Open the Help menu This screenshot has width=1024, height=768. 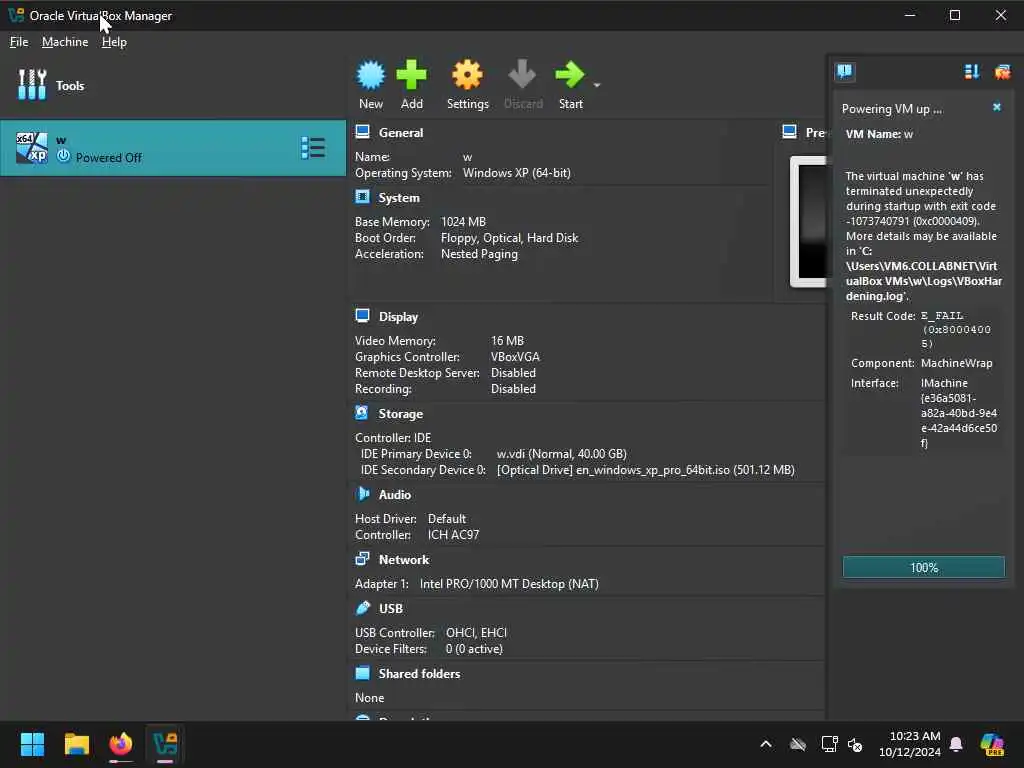[x=114, y=42]
